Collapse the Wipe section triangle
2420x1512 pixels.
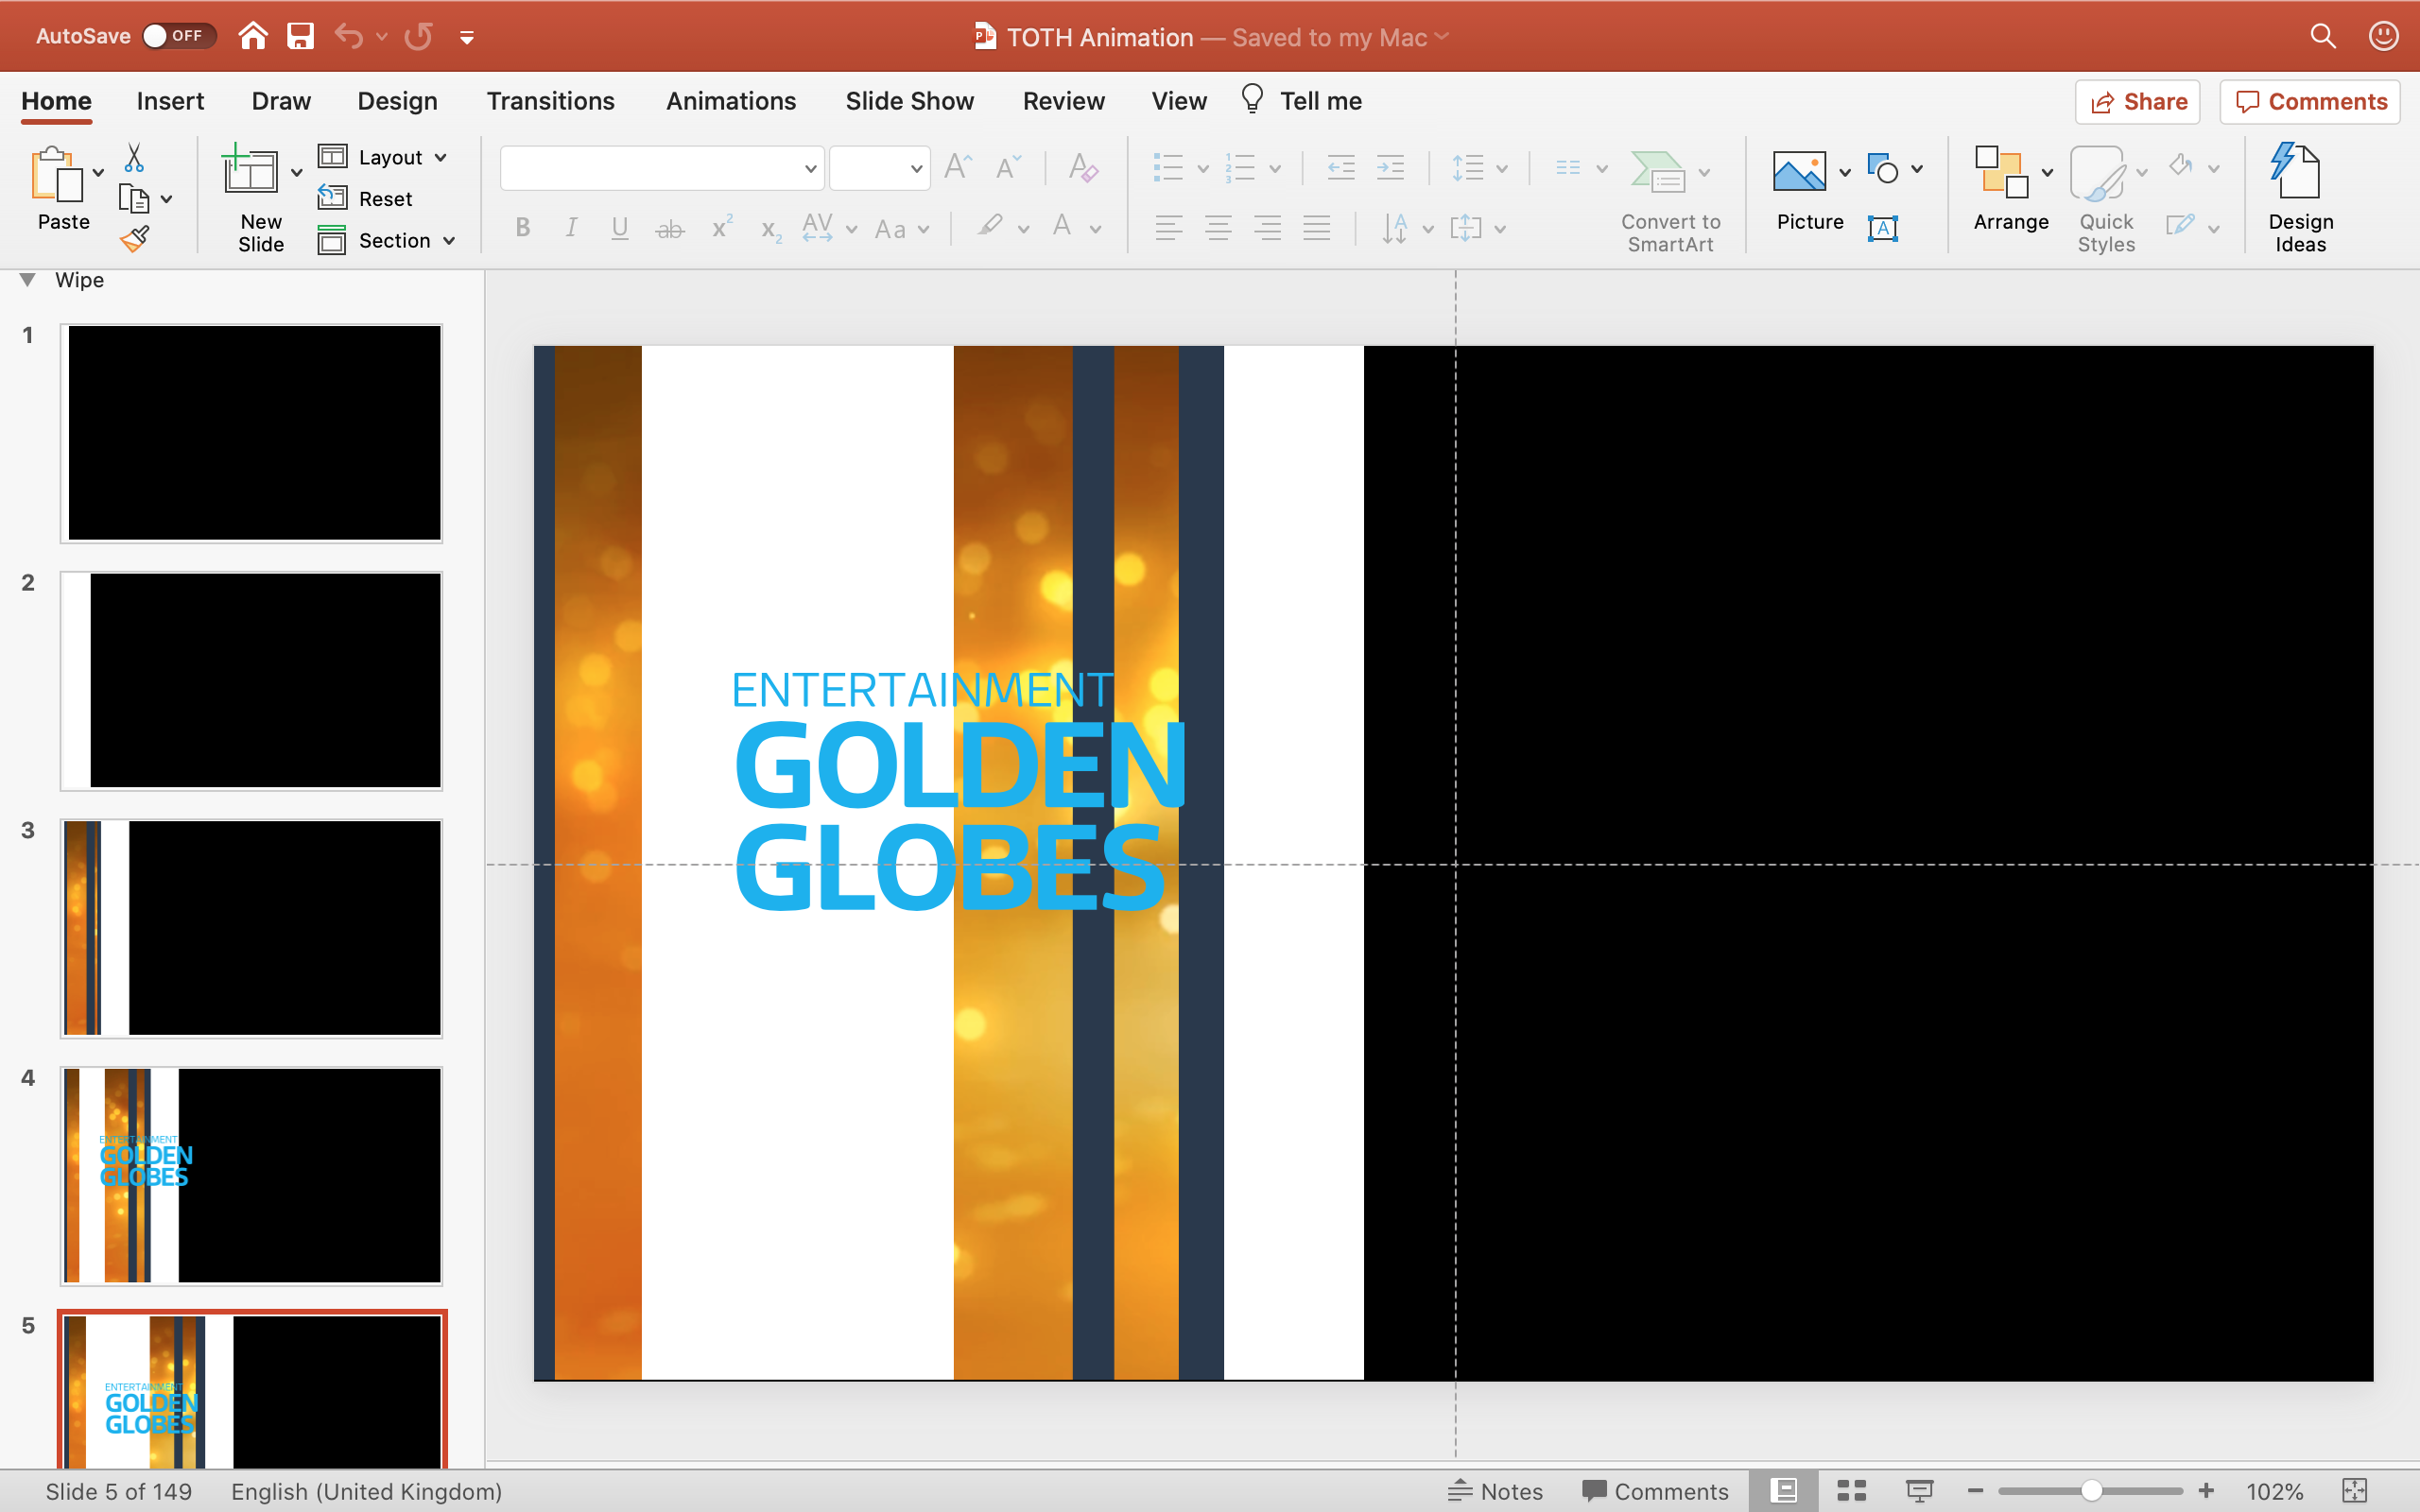(x=28, y=280)
